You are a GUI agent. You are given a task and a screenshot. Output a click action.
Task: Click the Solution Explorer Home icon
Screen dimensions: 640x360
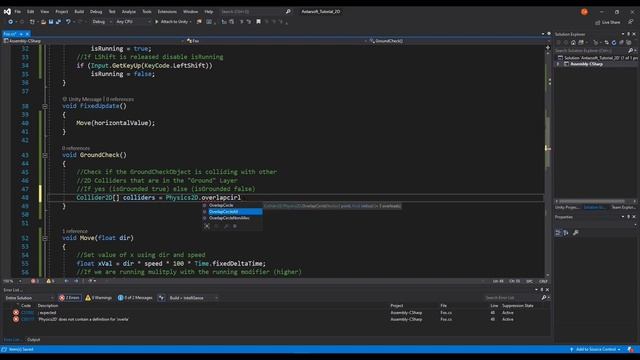[x=573, y=42]
